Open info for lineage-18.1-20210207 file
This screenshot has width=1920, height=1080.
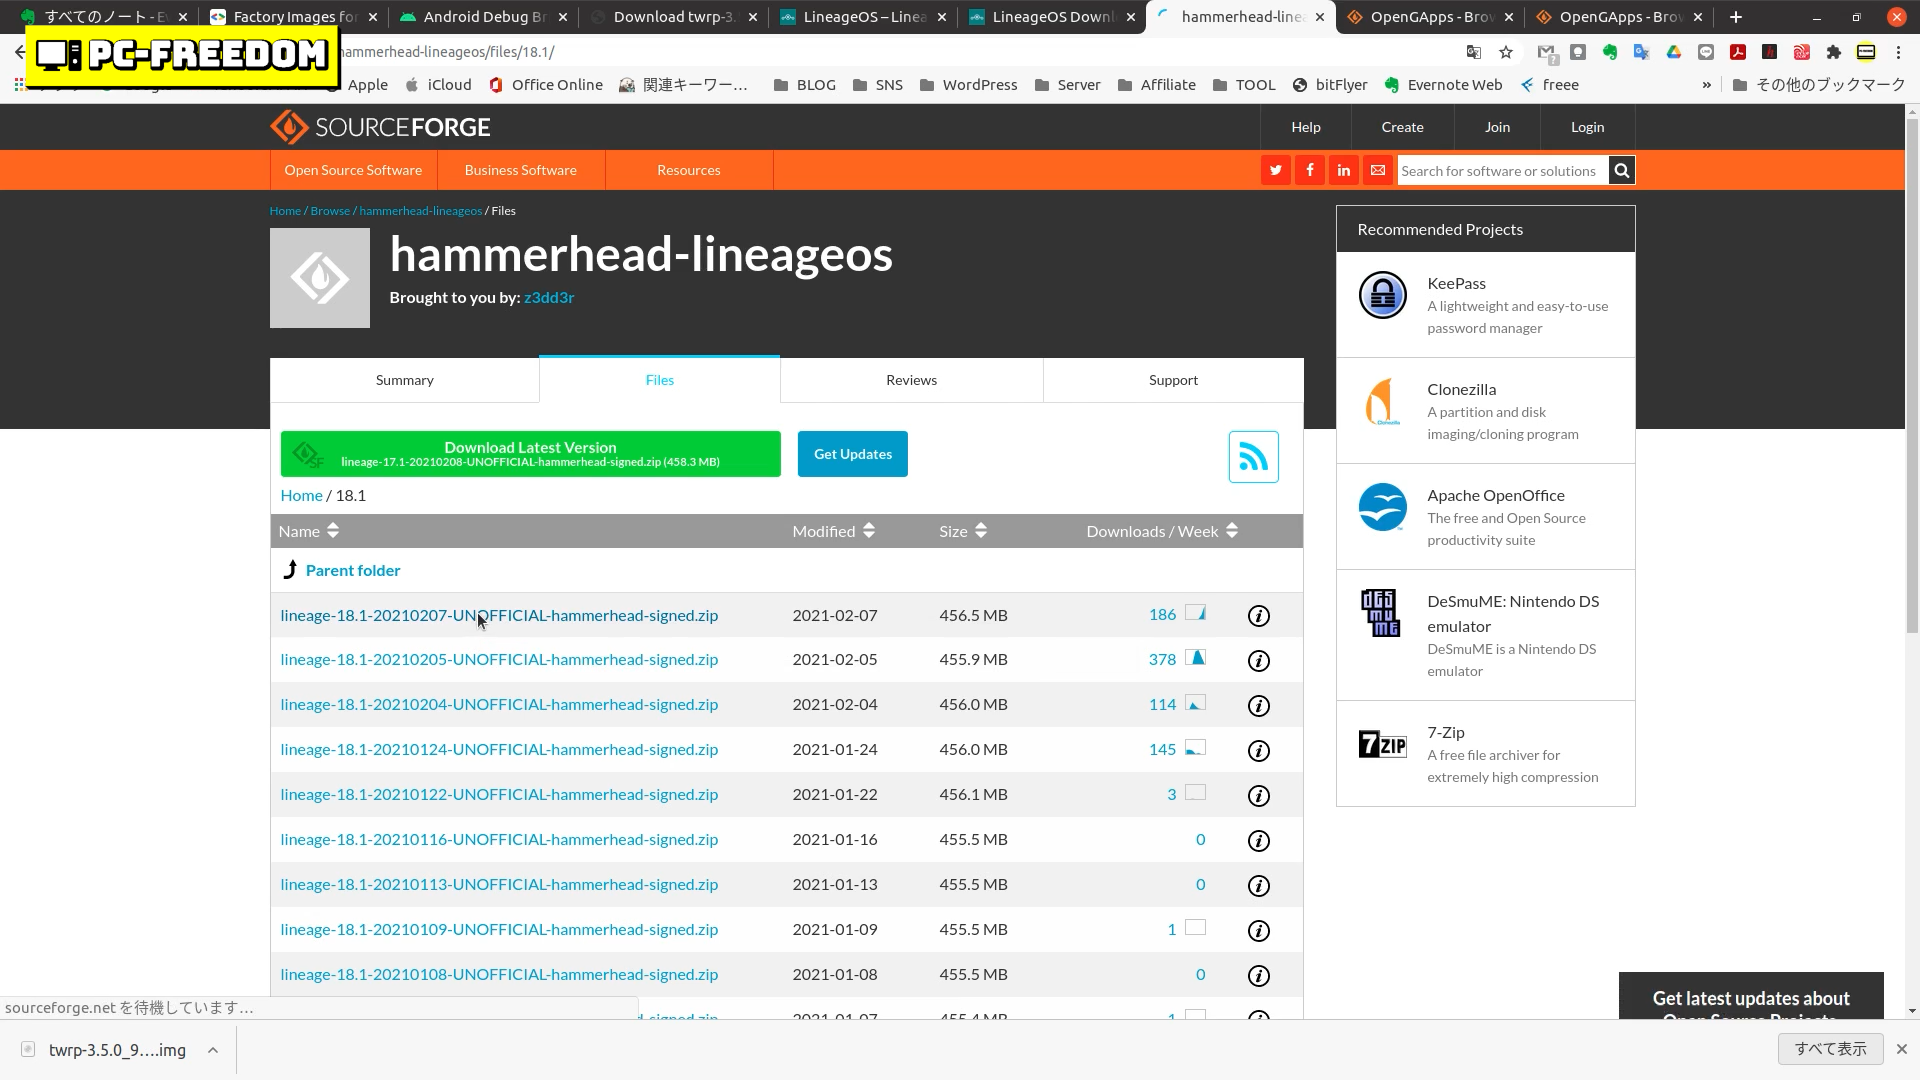click(x=1259, y=616)
